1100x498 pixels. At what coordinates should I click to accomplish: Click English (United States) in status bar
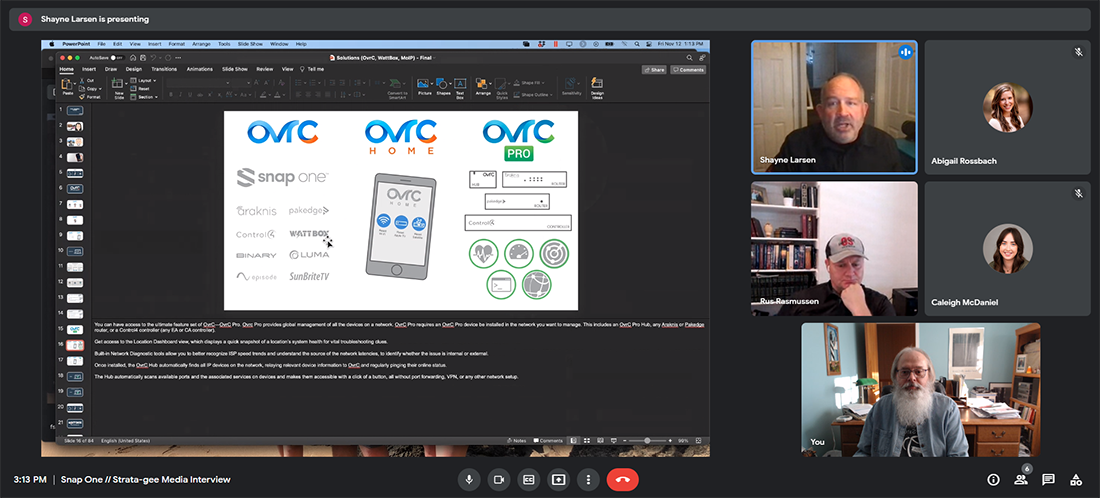(x=126, y=440)
